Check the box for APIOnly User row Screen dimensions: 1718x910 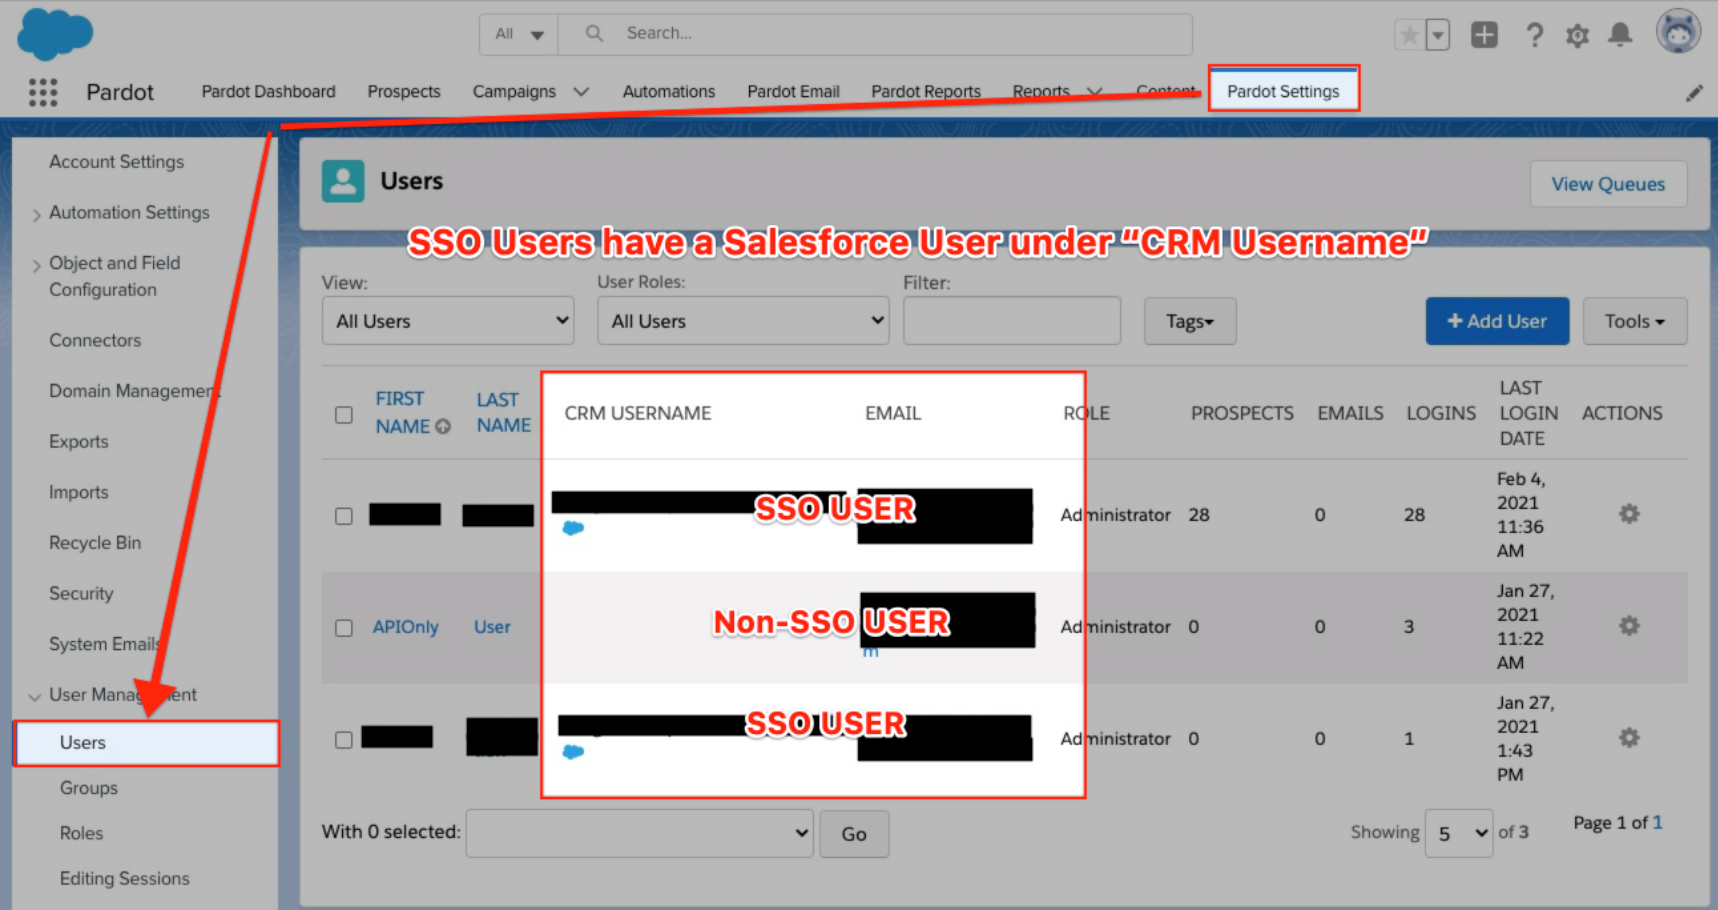[344, 628]
